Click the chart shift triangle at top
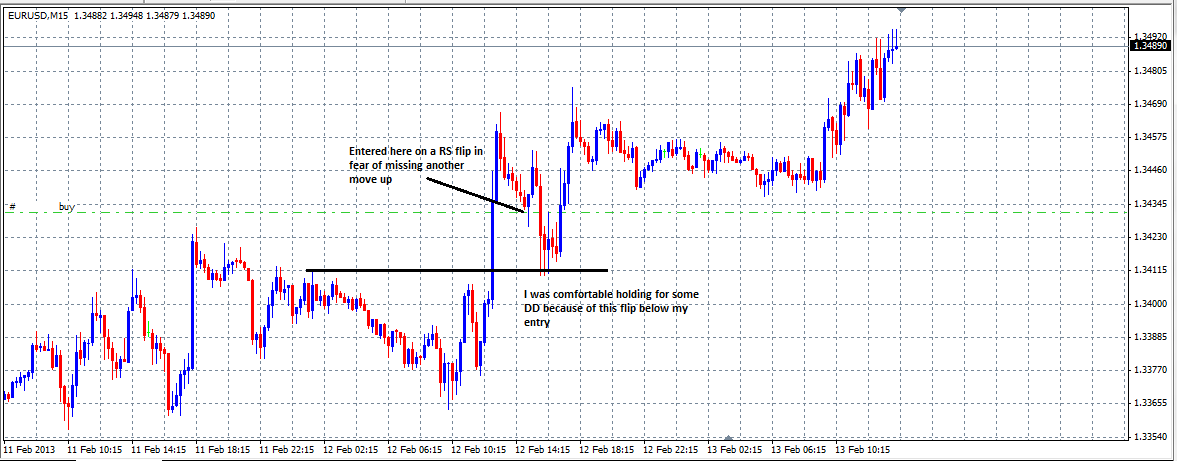The image size is (1177, 461). point(903,9)
